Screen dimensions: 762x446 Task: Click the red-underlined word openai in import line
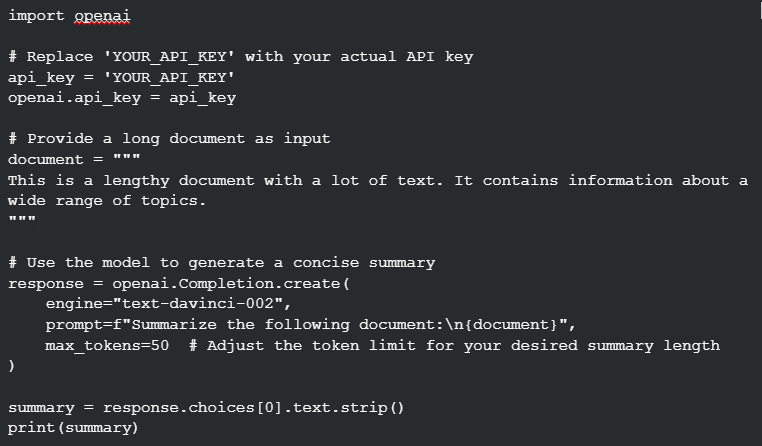pos(103,16)
